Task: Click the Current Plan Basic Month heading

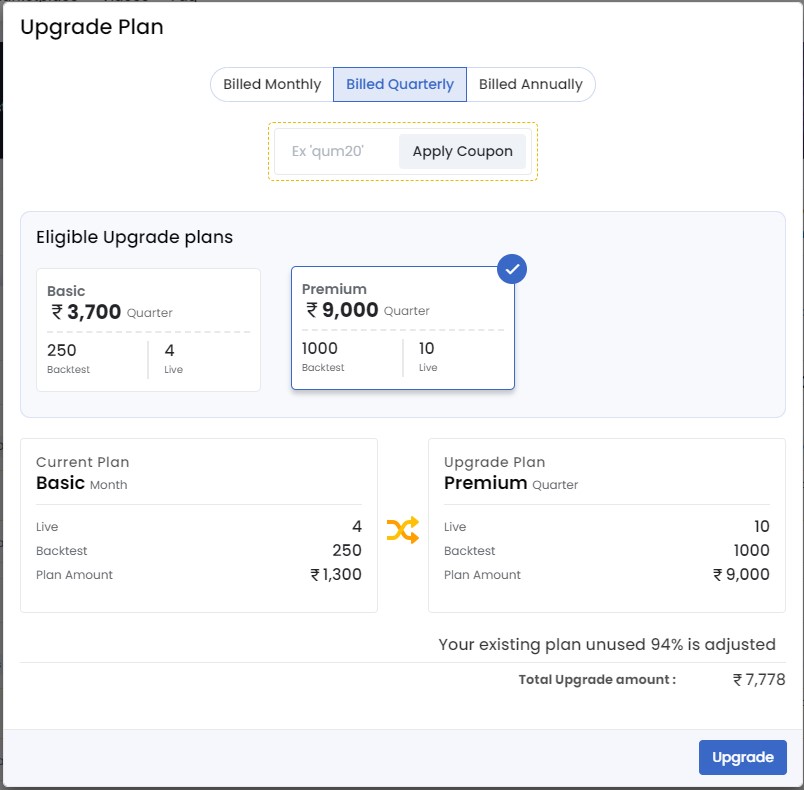Action: (x=82, y=474)
